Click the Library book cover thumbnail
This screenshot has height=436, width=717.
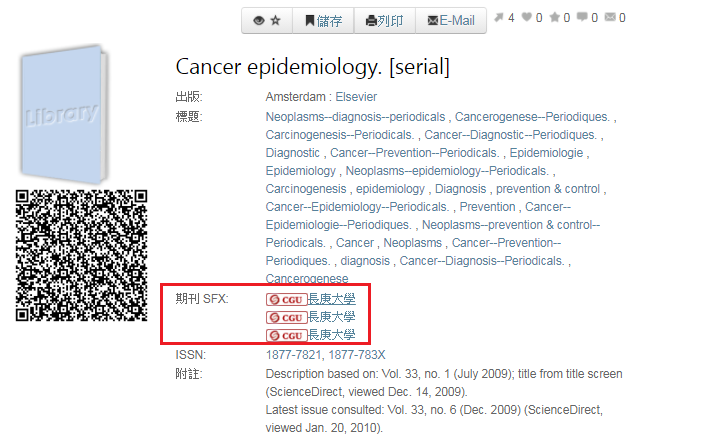[x=64, y=114]
